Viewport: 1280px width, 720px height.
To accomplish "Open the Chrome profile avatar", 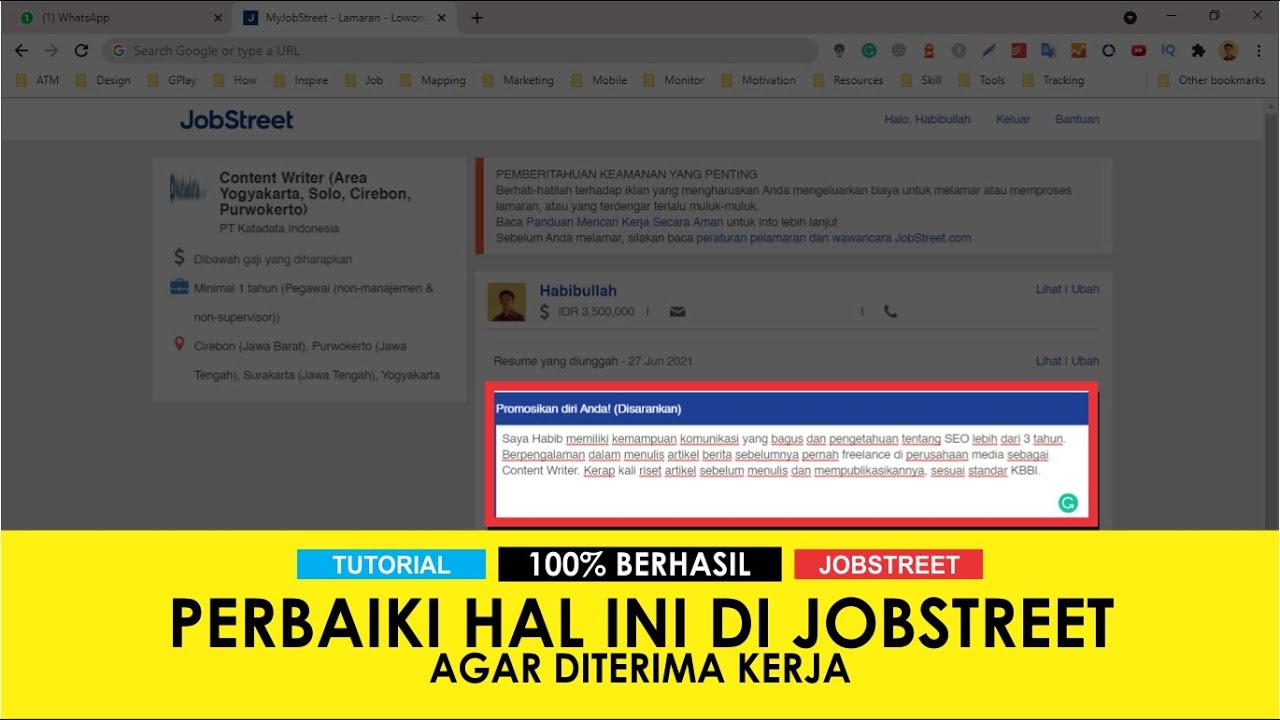I will point(1228,50).
